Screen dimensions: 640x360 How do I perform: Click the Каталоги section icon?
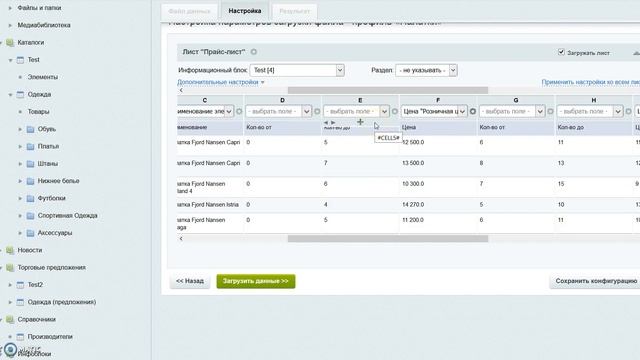[x=10, y=42]
